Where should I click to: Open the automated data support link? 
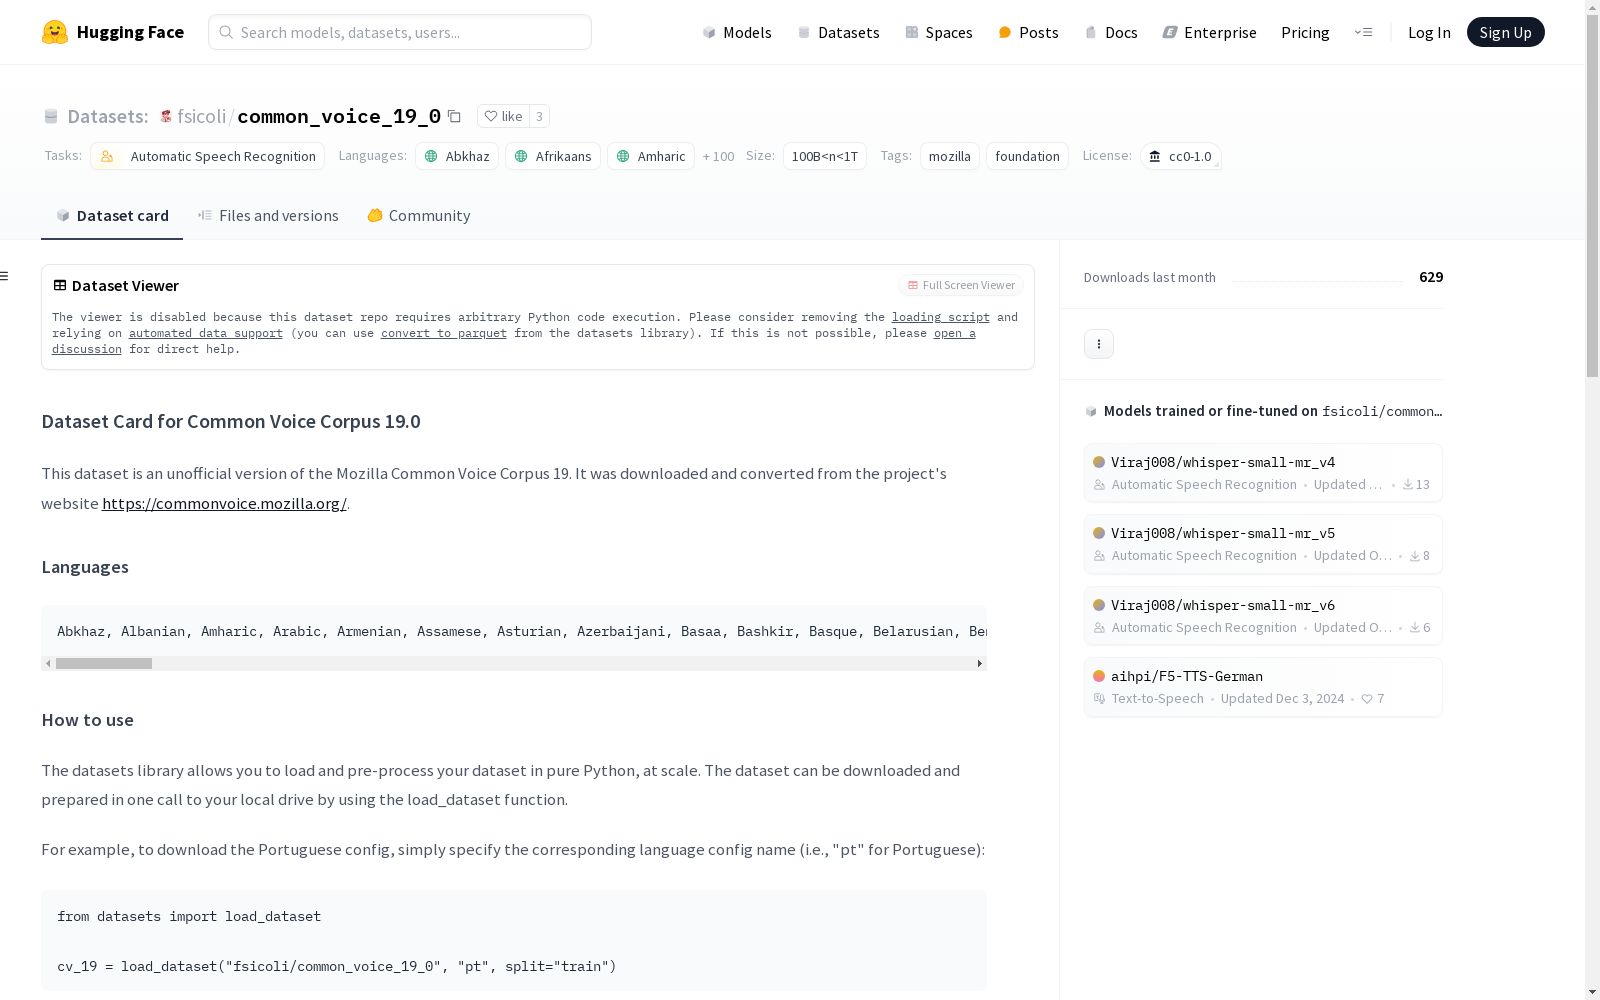pyautogui.click(x=206, y=333)
